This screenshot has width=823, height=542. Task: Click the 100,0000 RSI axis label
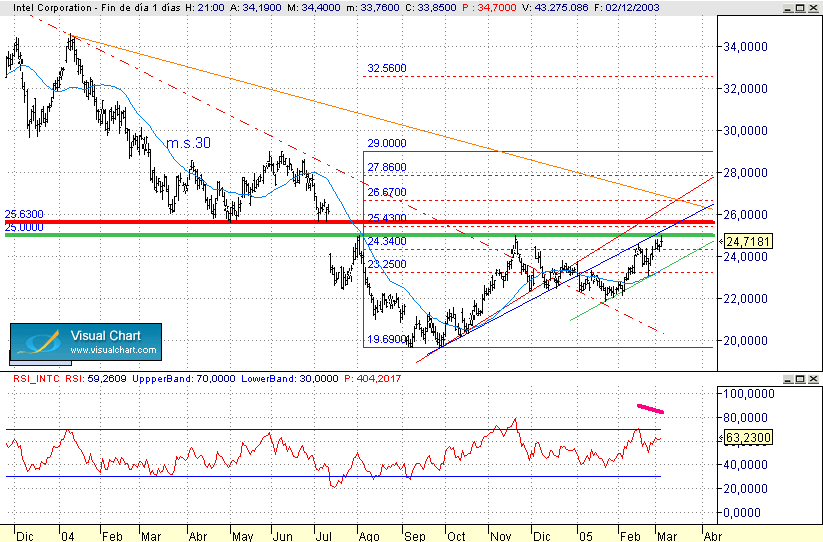pyautogui.click(x=748, y=394)
